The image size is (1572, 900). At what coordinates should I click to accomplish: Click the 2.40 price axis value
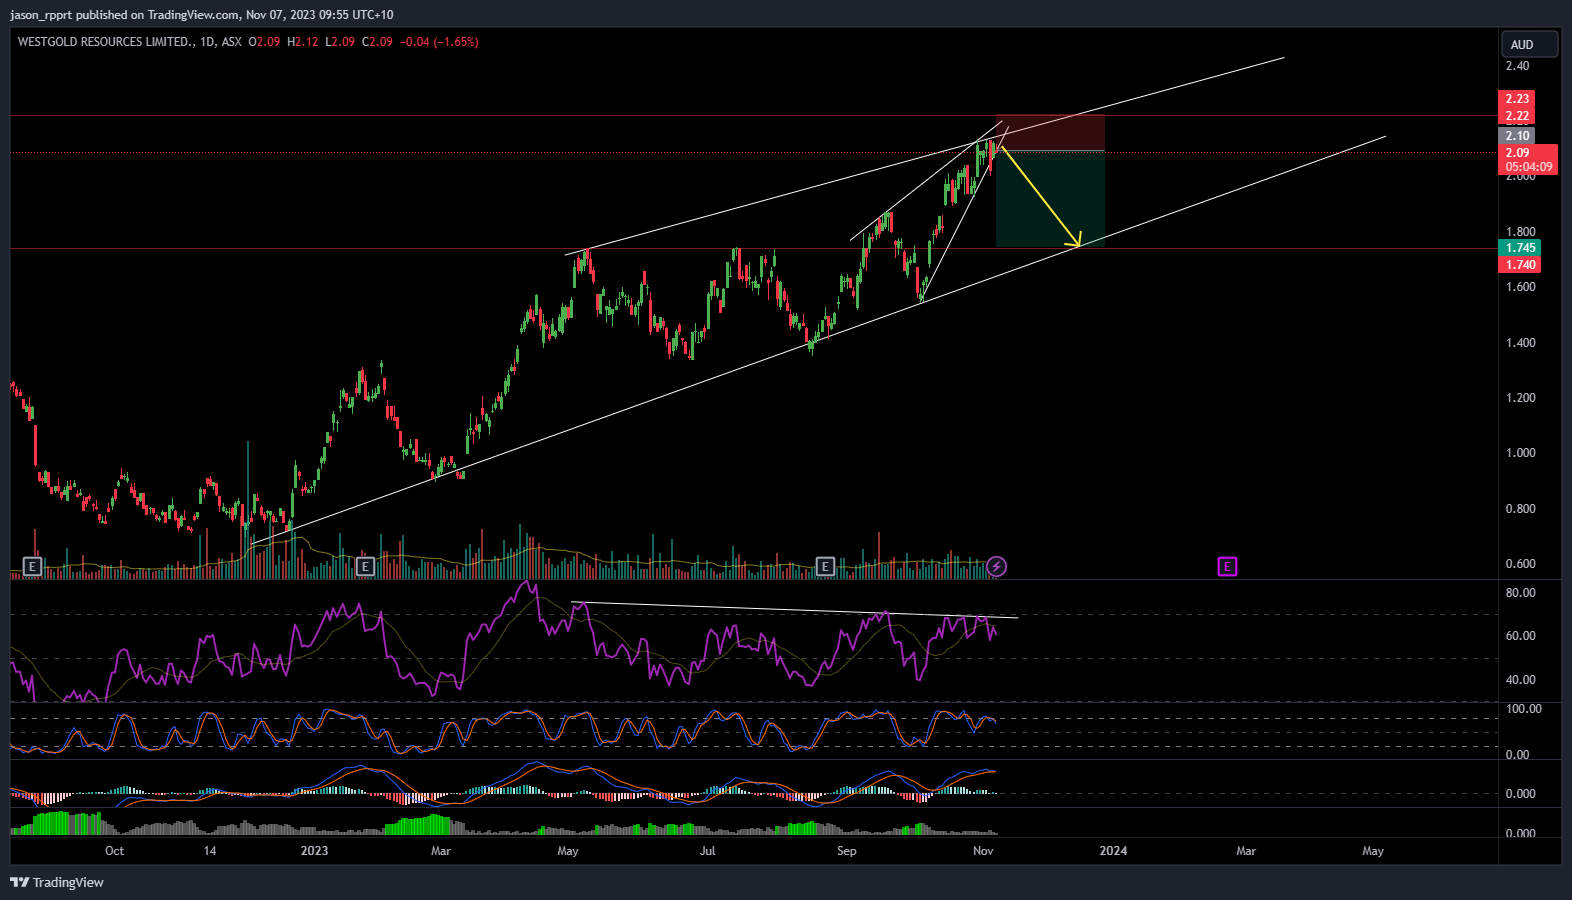tap(1517, 66)
